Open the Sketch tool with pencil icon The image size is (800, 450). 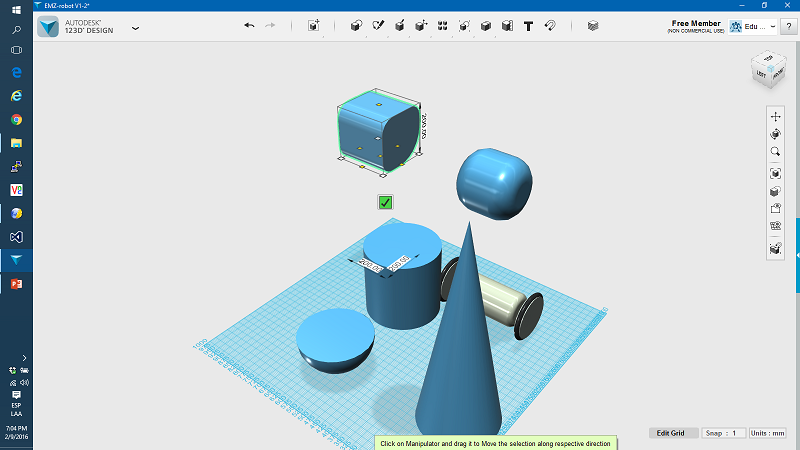point(378,26)
